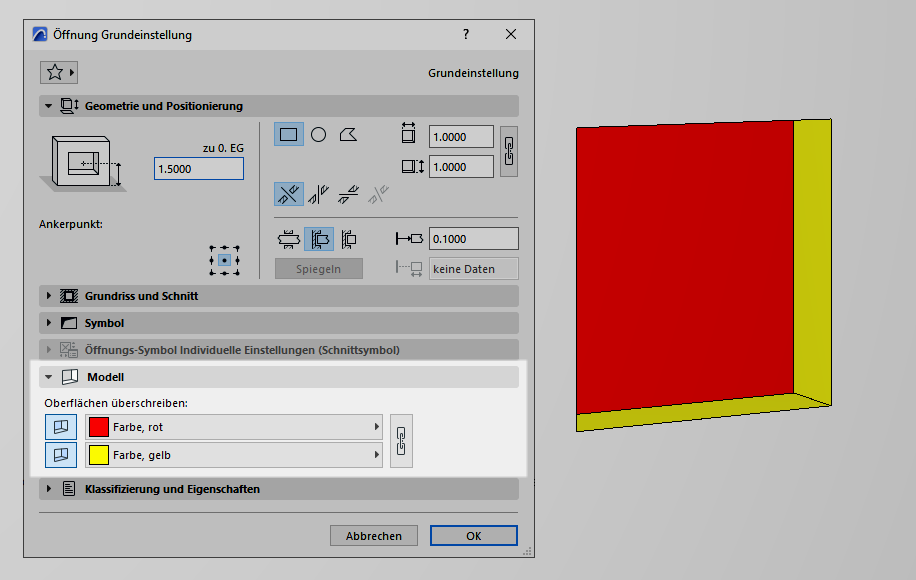The image size is (916, 580).
Task: Click the yellow color swatch
Action: coord(99,455)
